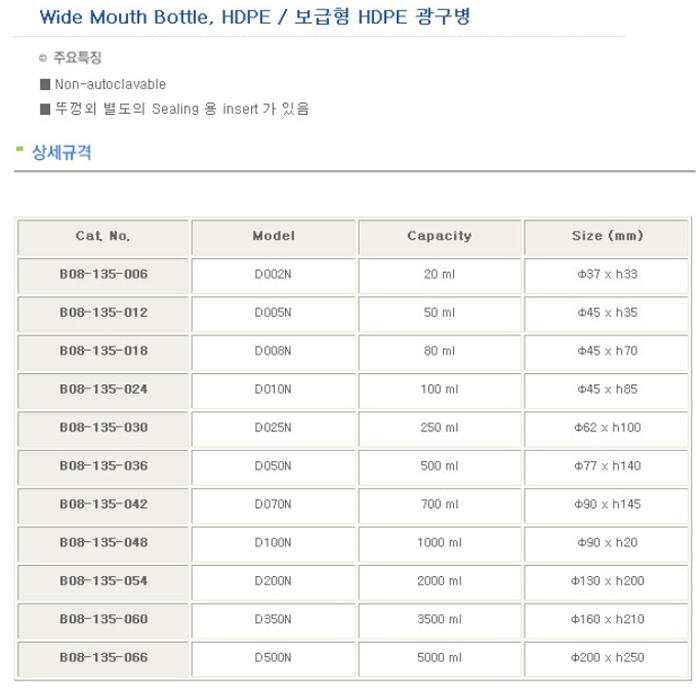This screenshot has height=695, width=700.
Task: Click the 주요특징 section heading
Action: [x=77, y=58]
